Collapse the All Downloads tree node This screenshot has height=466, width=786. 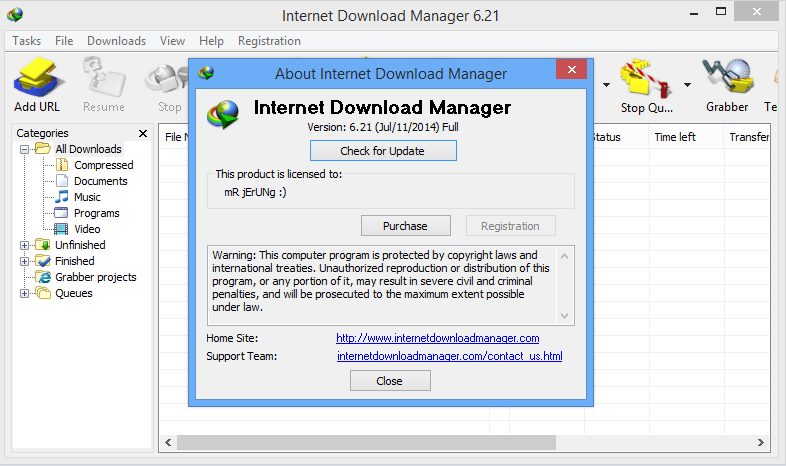point(24,149)
